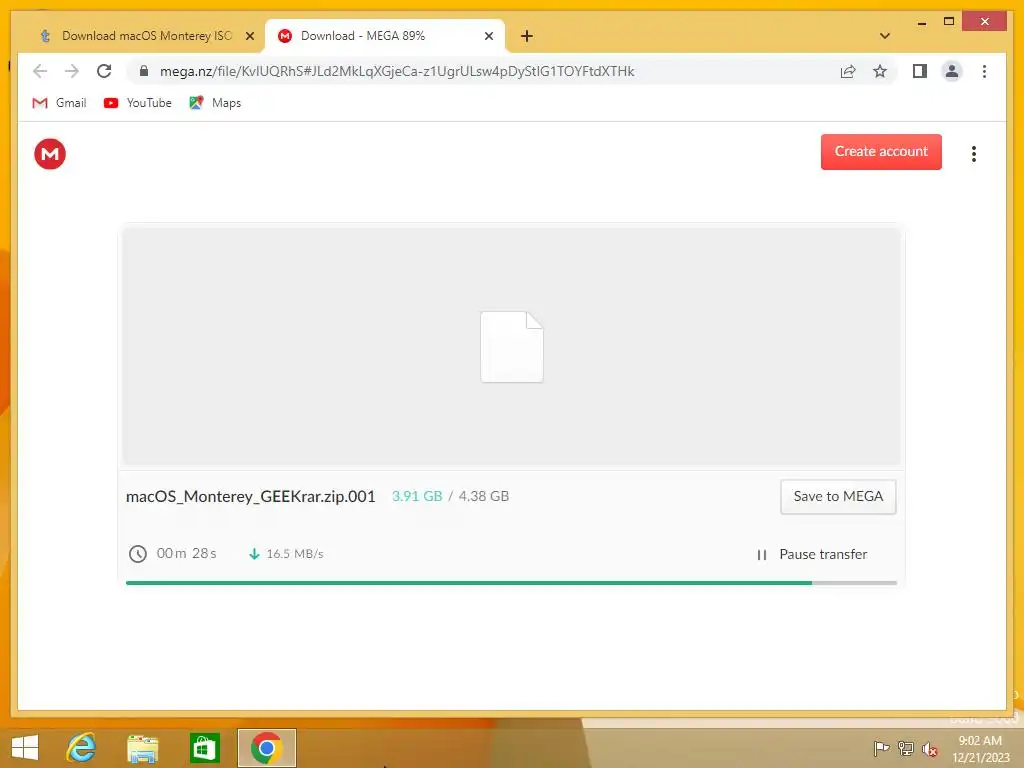
Task: Click the 16.5 MB/s speed text
Action: 295,554
